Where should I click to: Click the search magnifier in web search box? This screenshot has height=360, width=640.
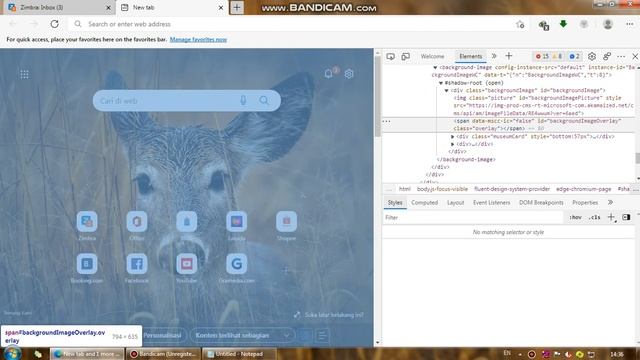[264, 100]
